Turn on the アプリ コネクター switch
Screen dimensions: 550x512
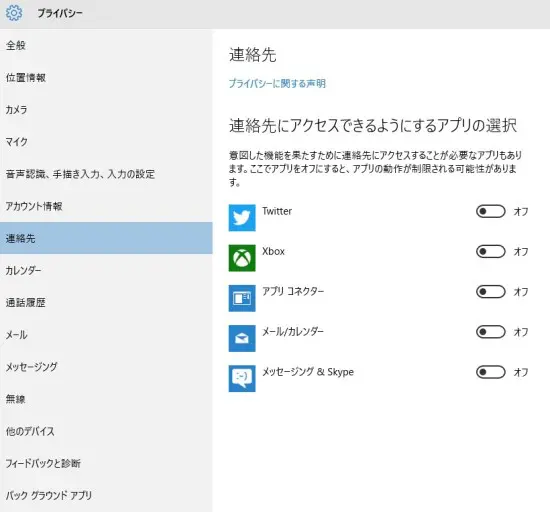coord(490,292)
